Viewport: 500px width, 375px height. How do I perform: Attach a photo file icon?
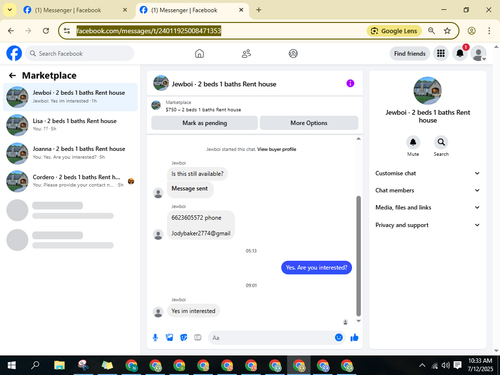(169, 338)
